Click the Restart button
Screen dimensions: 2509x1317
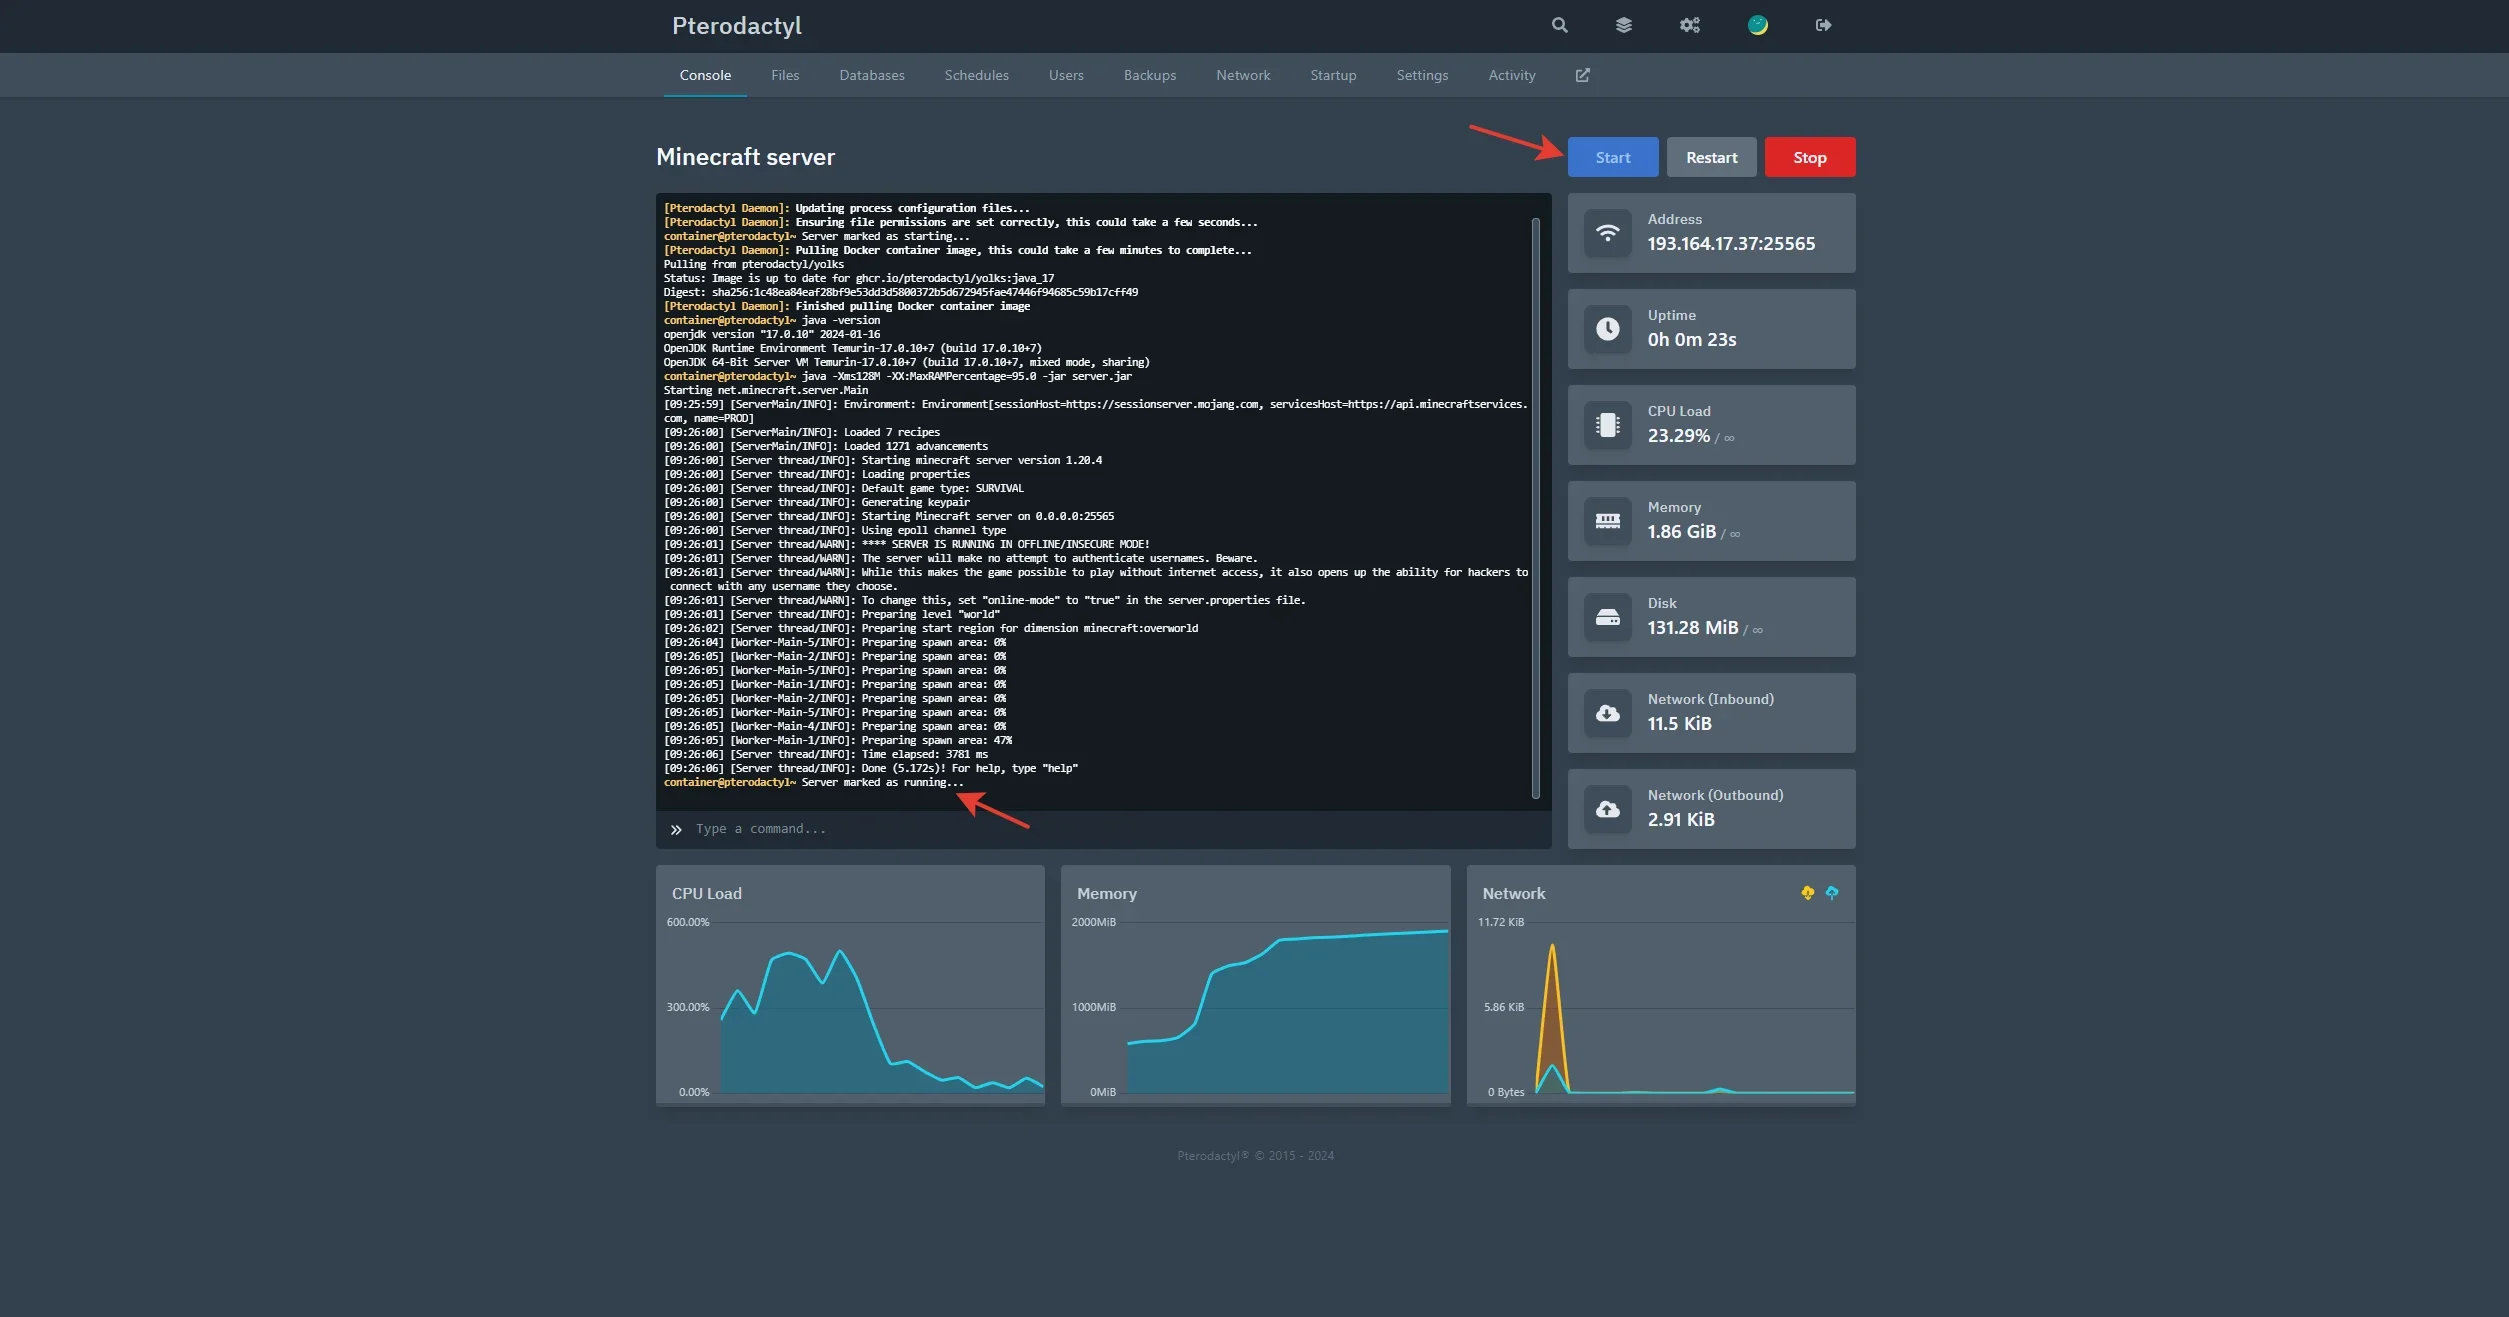(1711, 157)
